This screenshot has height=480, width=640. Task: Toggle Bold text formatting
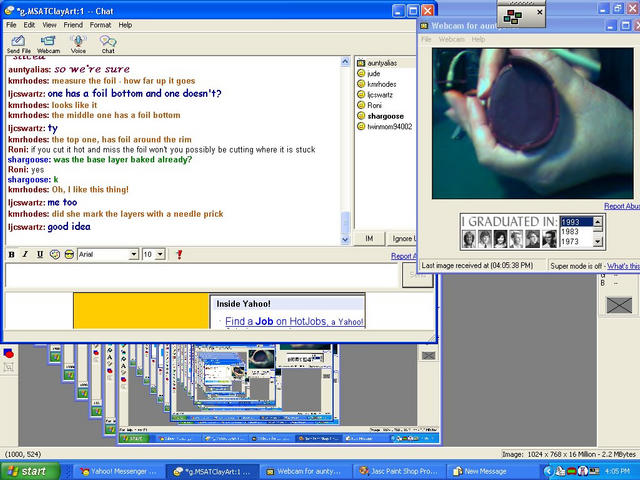[x=11, y=254]
